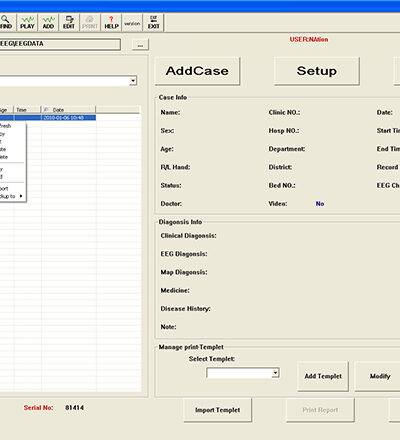Click the EEGDATA path field
Viewport: 400px width, 440px height.
coord(60,44)
